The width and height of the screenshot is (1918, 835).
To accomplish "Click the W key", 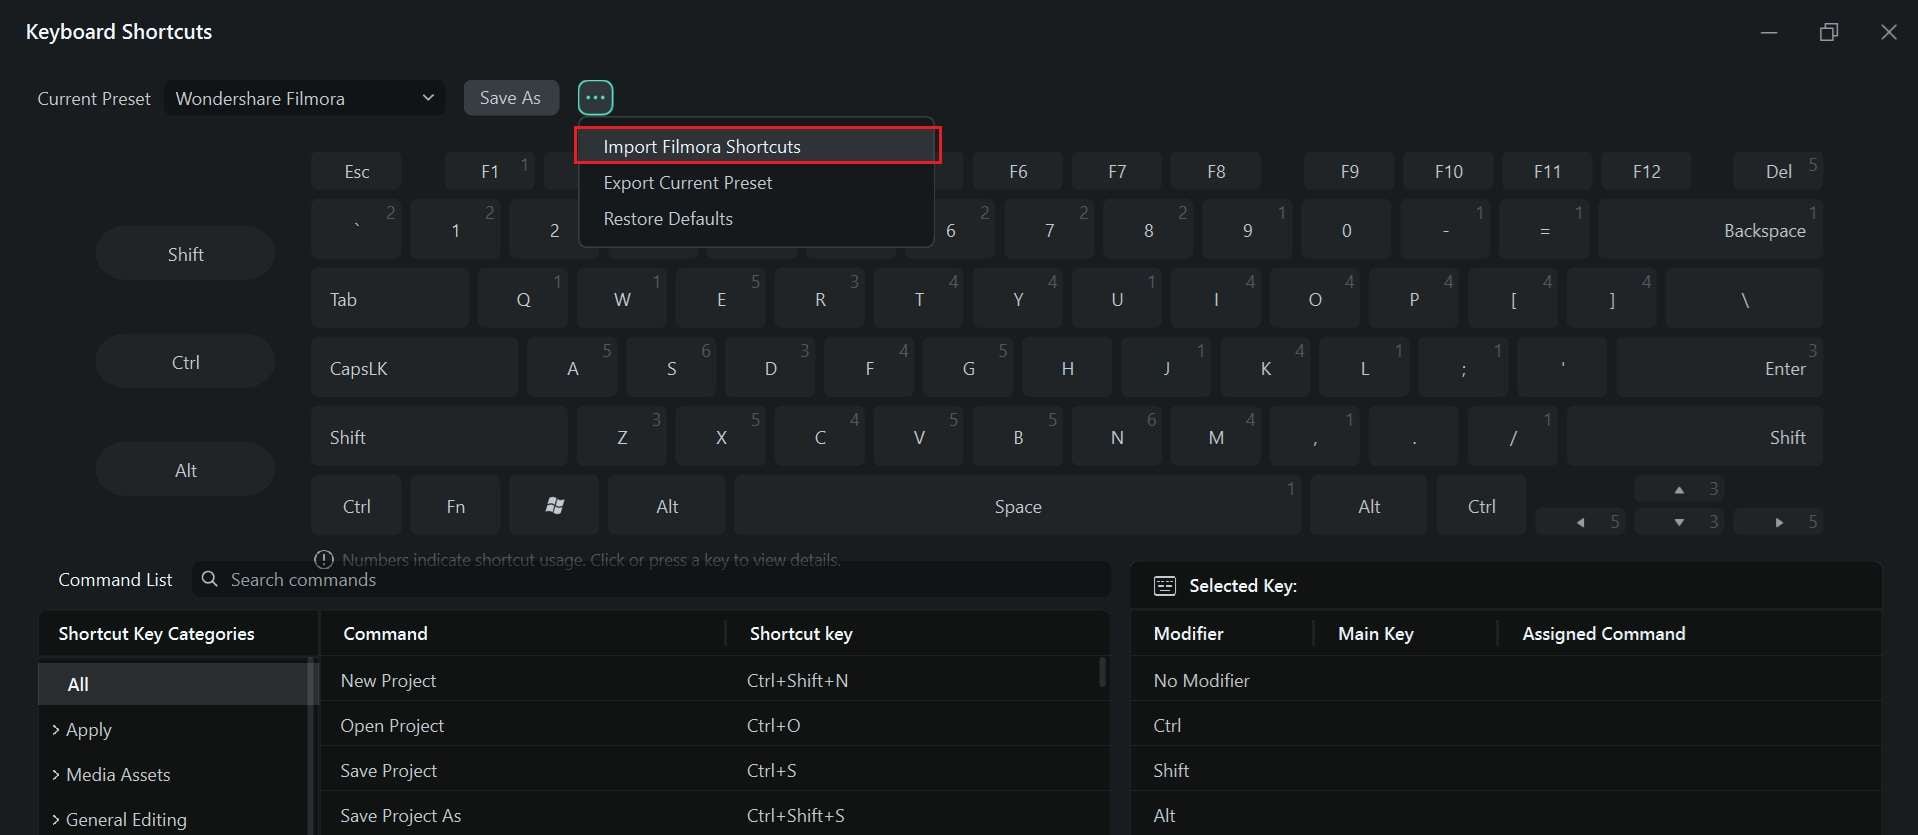I will [621, 299].
